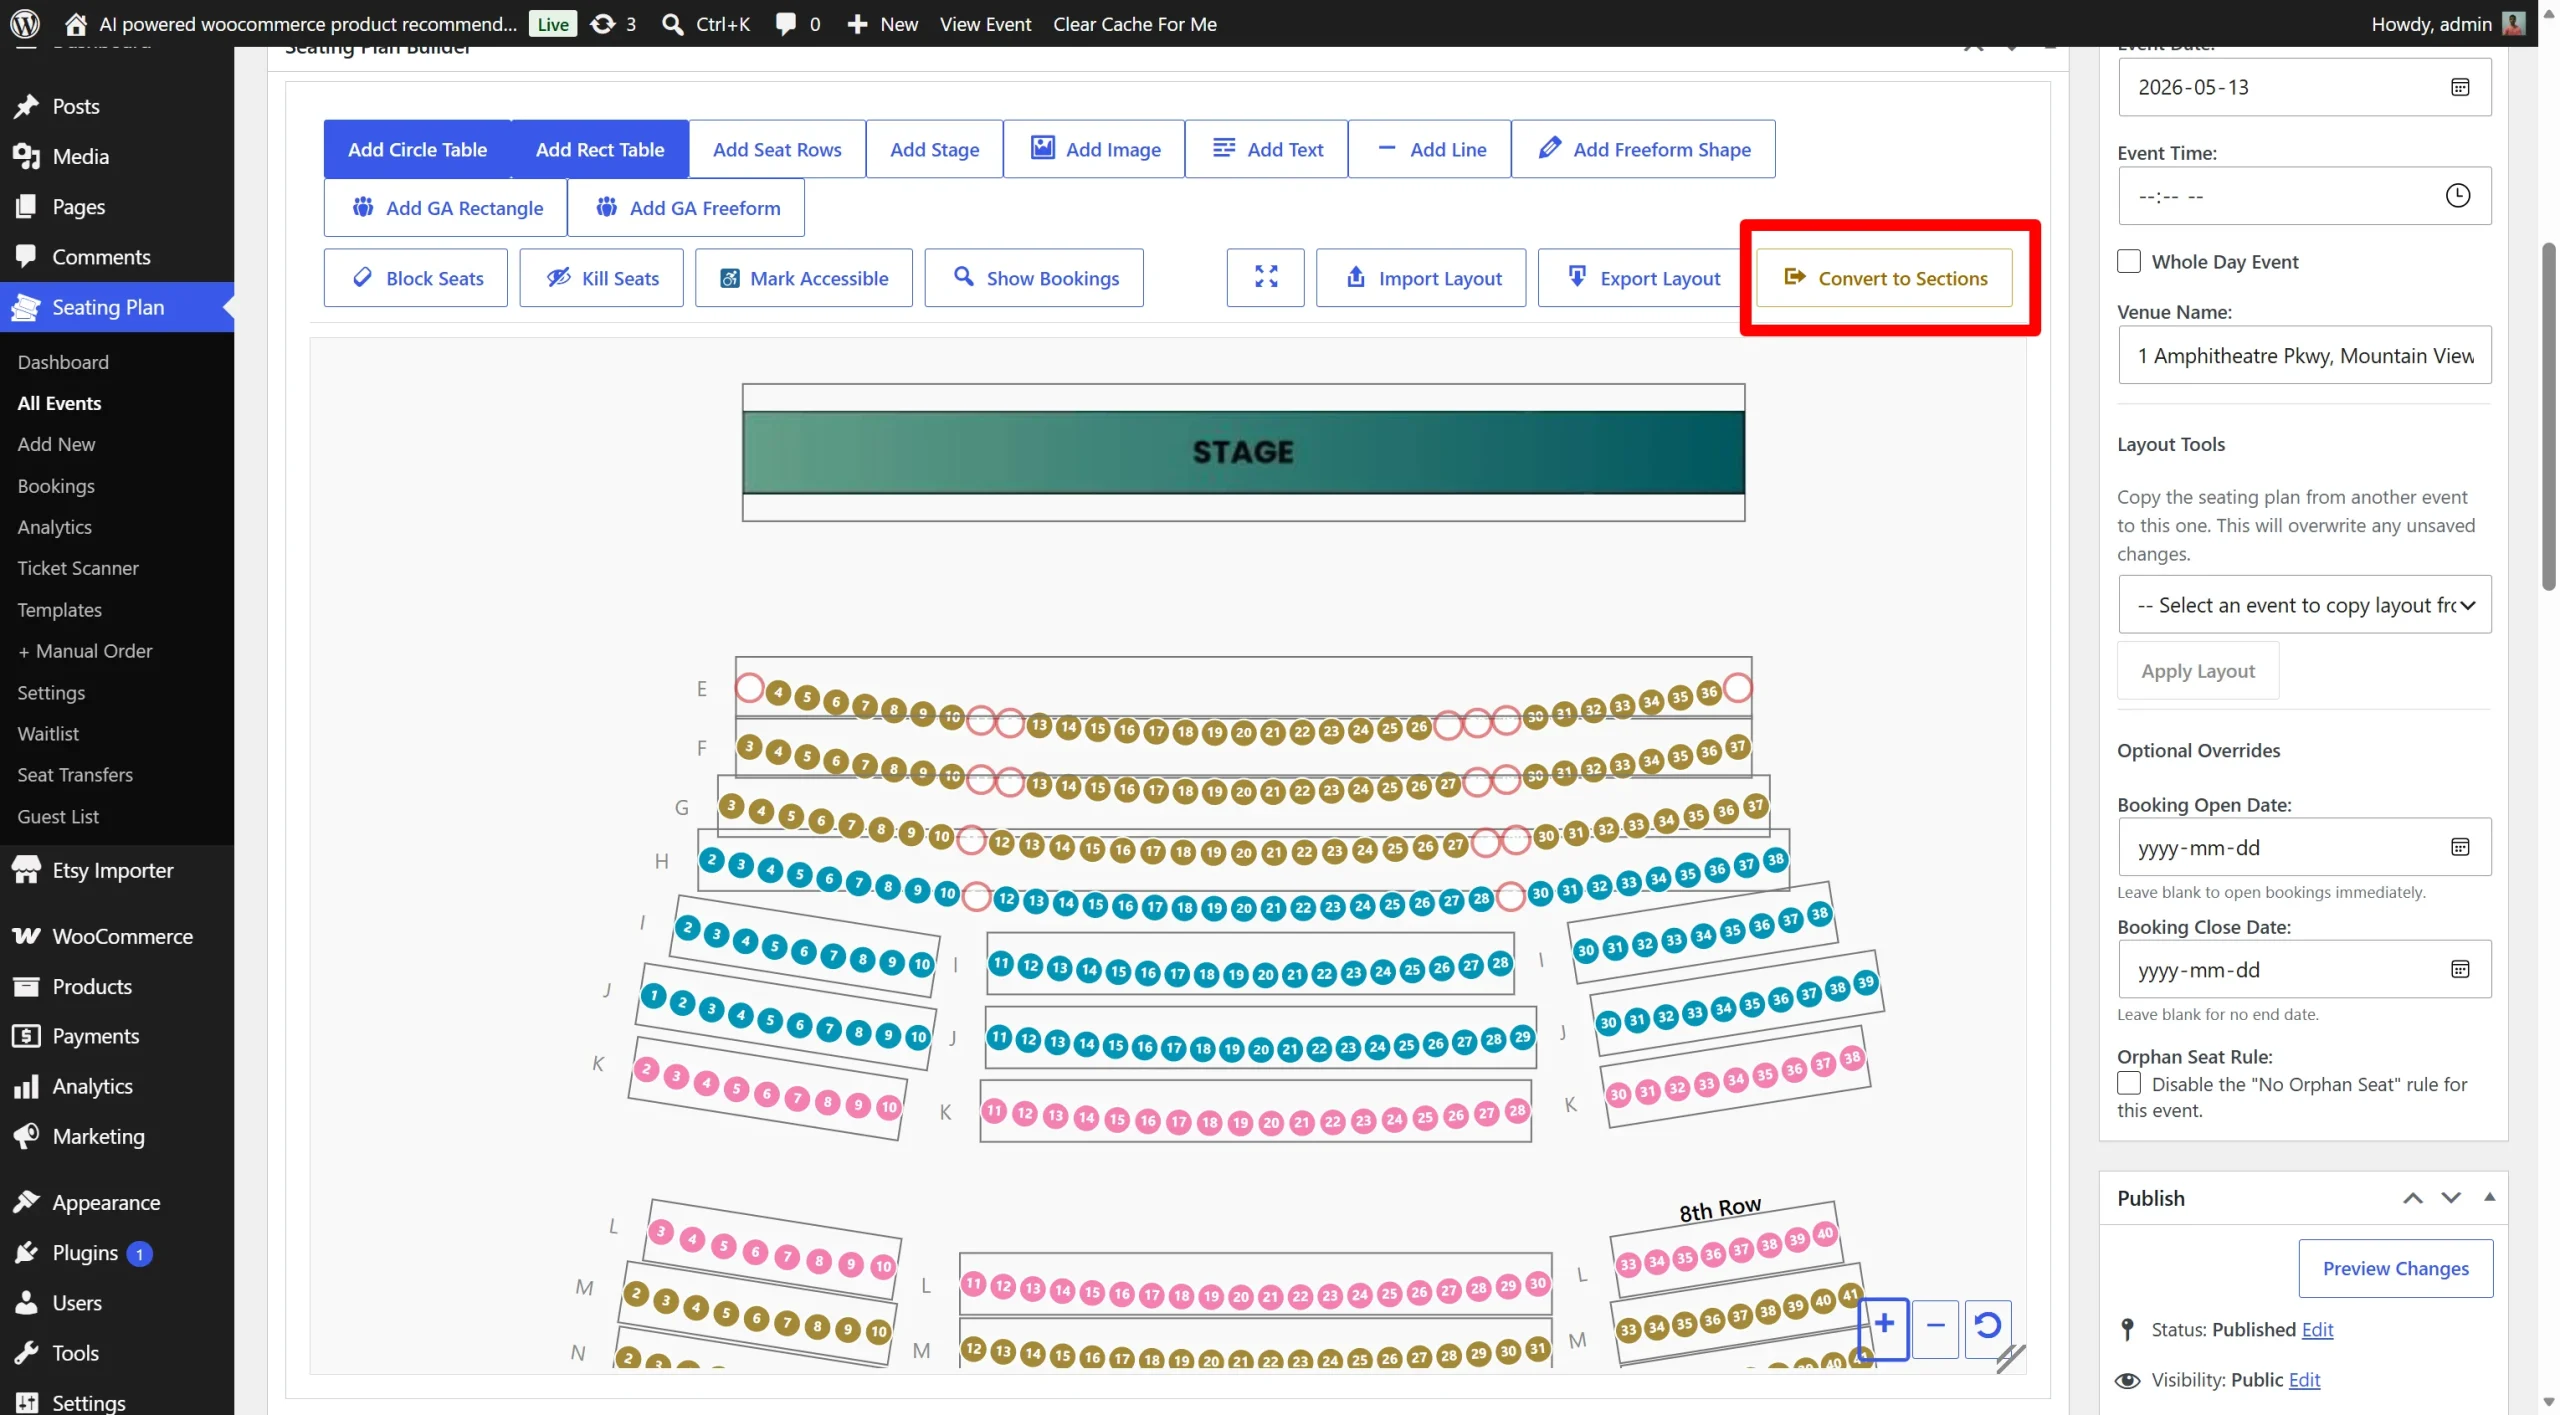Click the Etsy Importer store icon
The image size is (2560, 1415).
(26, 869)
